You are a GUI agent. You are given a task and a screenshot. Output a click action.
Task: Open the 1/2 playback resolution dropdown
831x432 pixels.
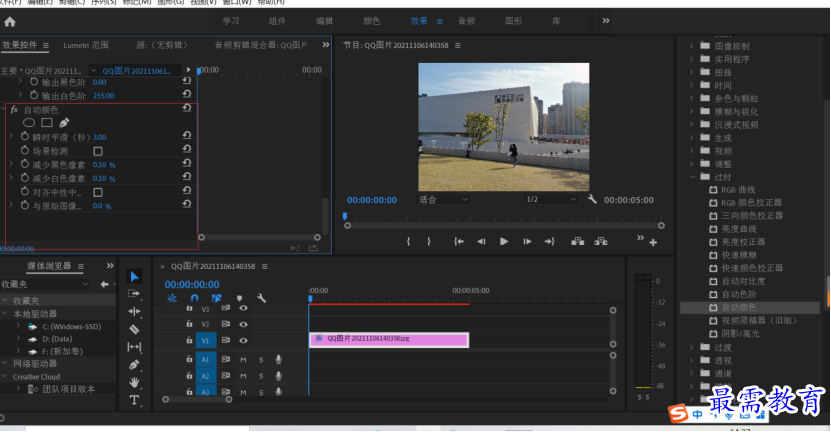point(550,199)
